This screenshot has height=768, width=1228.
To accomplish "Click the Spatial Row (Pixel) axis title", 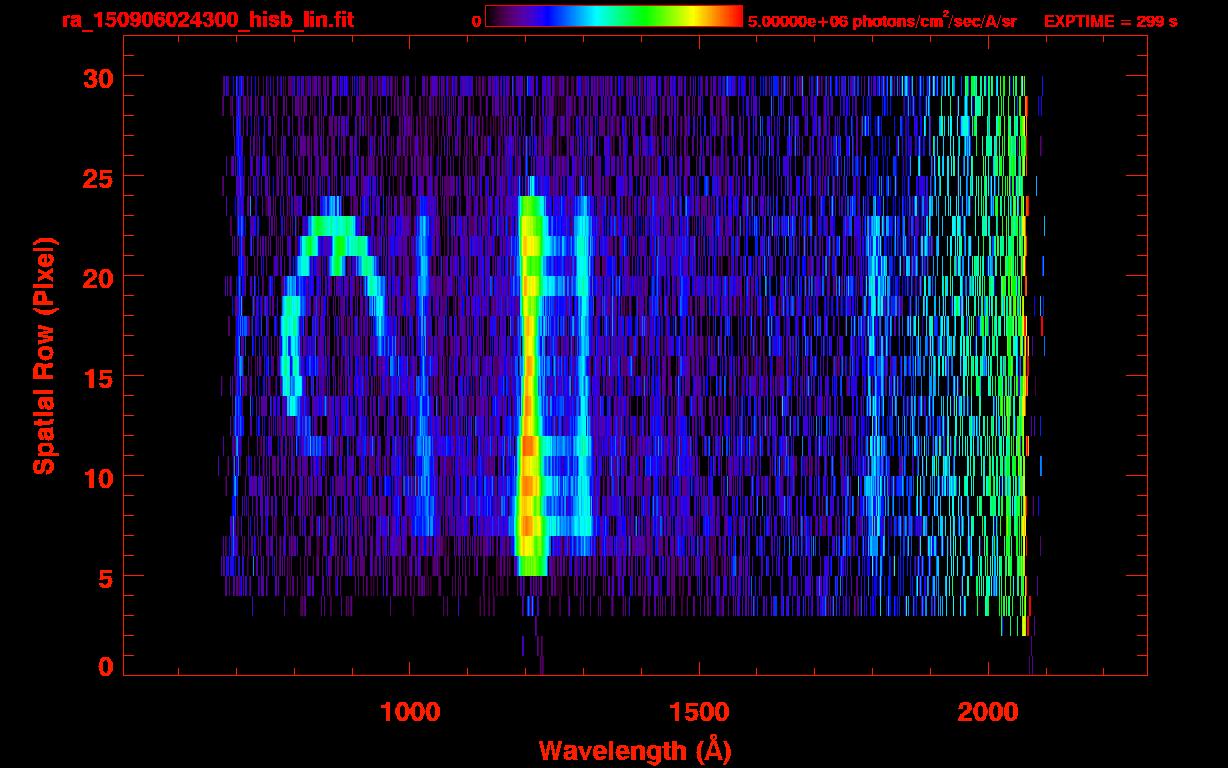I will 44,355.
